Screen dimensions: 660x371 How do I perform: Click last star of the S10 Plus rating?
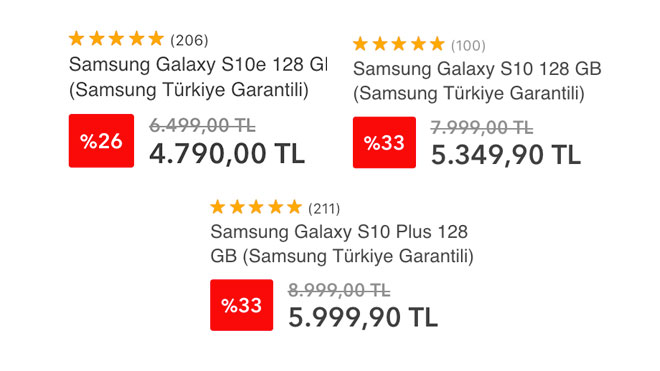click(x=294, y=207)
